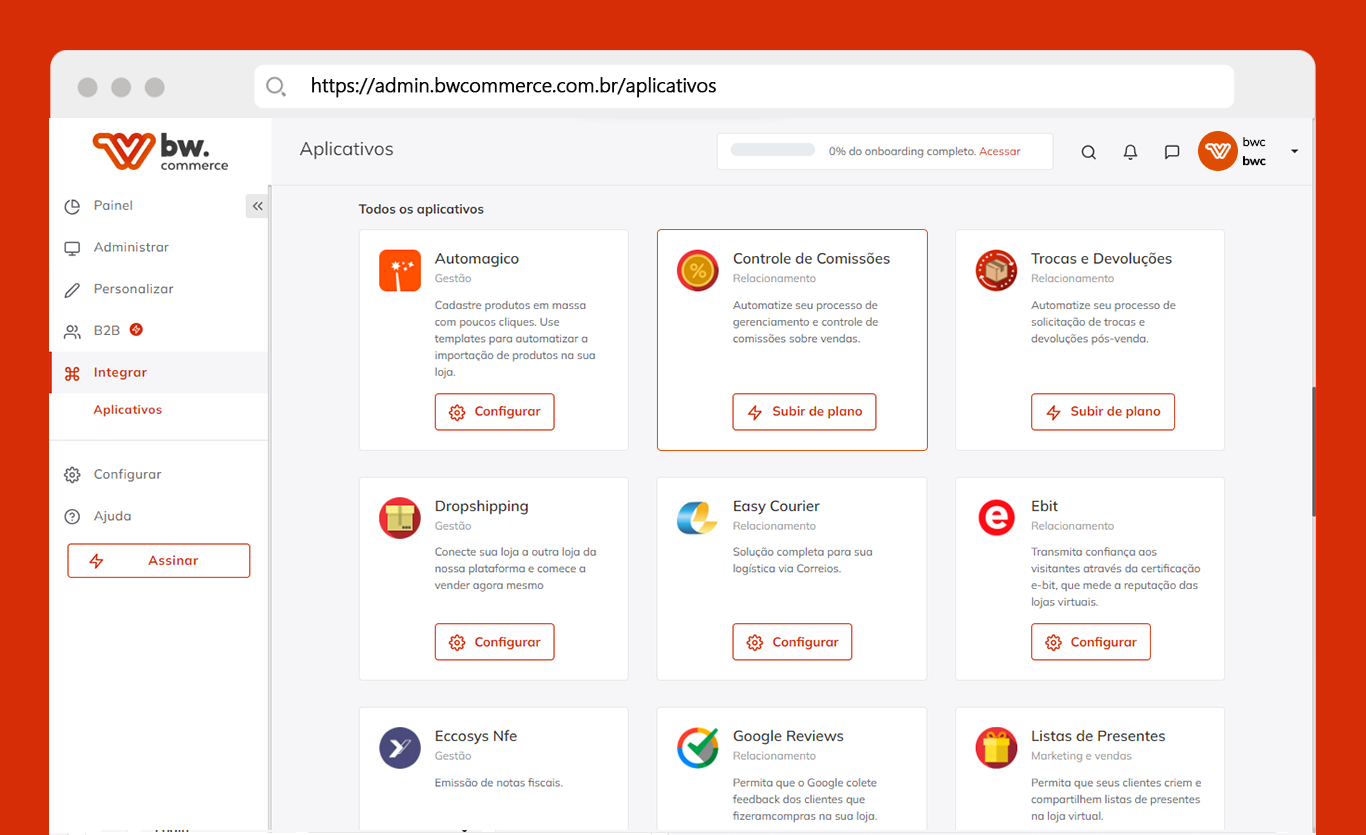Click the 'Emissão de notas fiscais.' description
The width and height of the screenshot is (1366, 835).
point(499,783)
